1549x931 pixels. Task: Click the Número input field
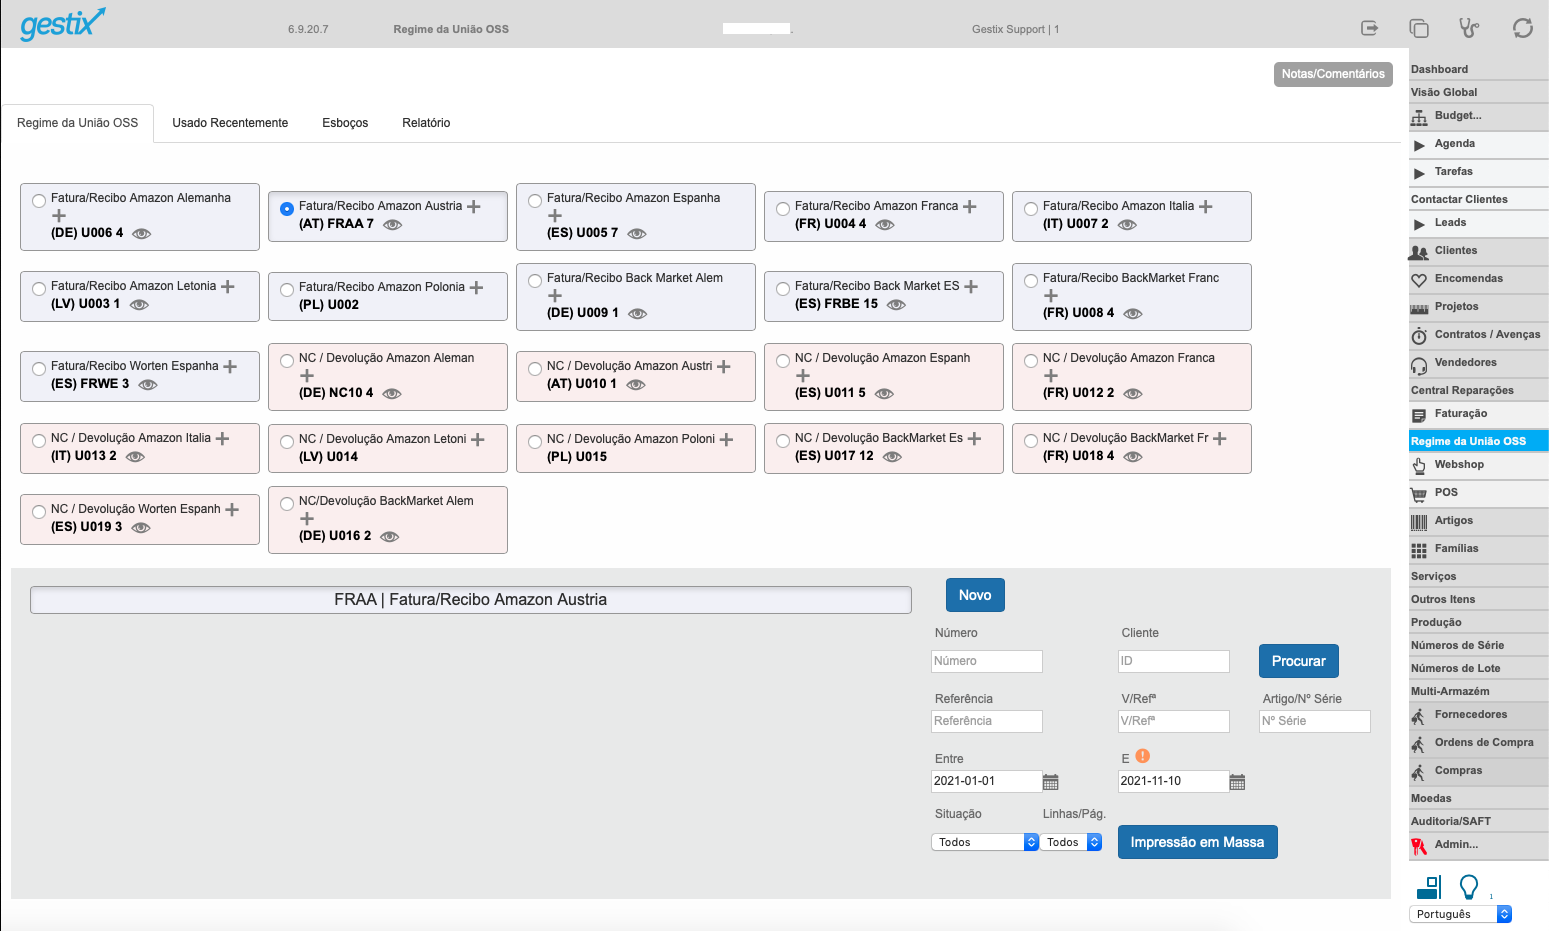point(986,661)
